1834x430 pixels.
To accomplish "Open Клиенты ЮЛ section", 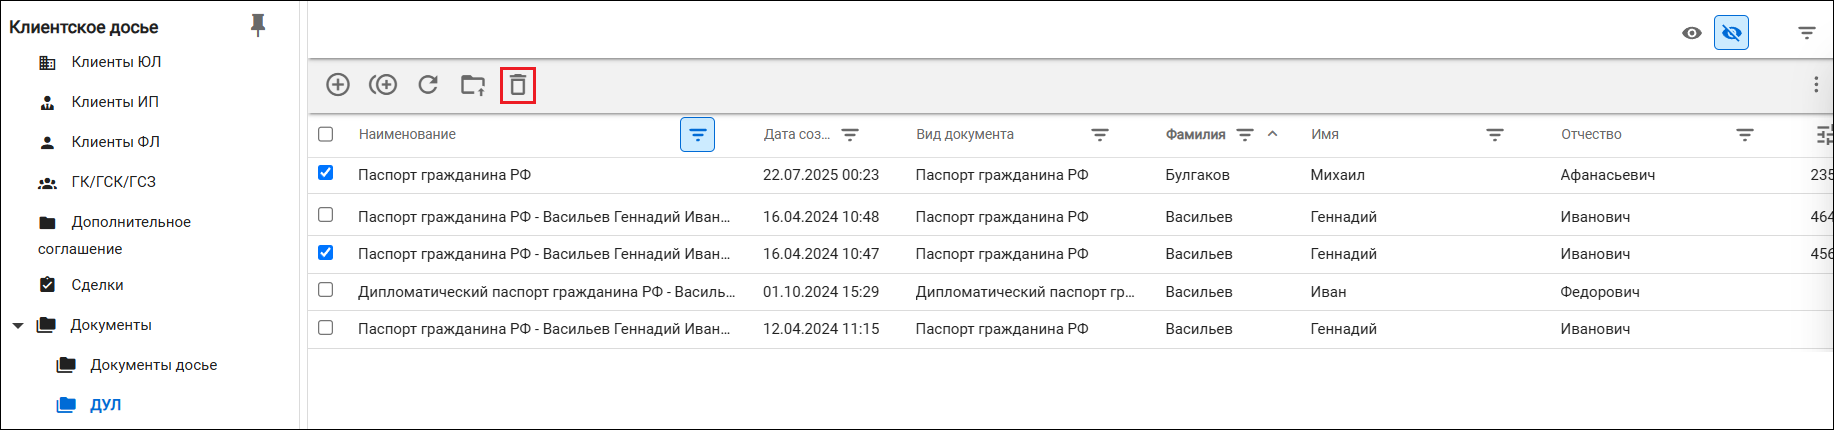I will pos(116,62).
